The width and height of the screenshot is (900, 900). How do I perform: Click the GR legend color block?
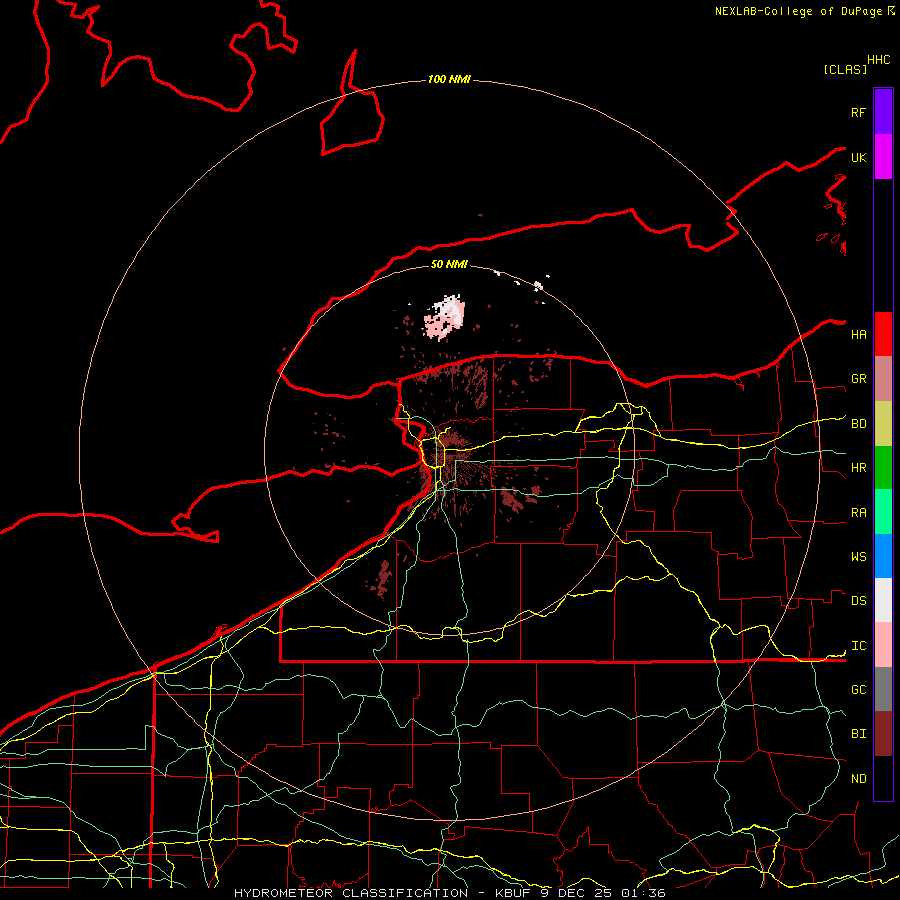tap(883, 379)
